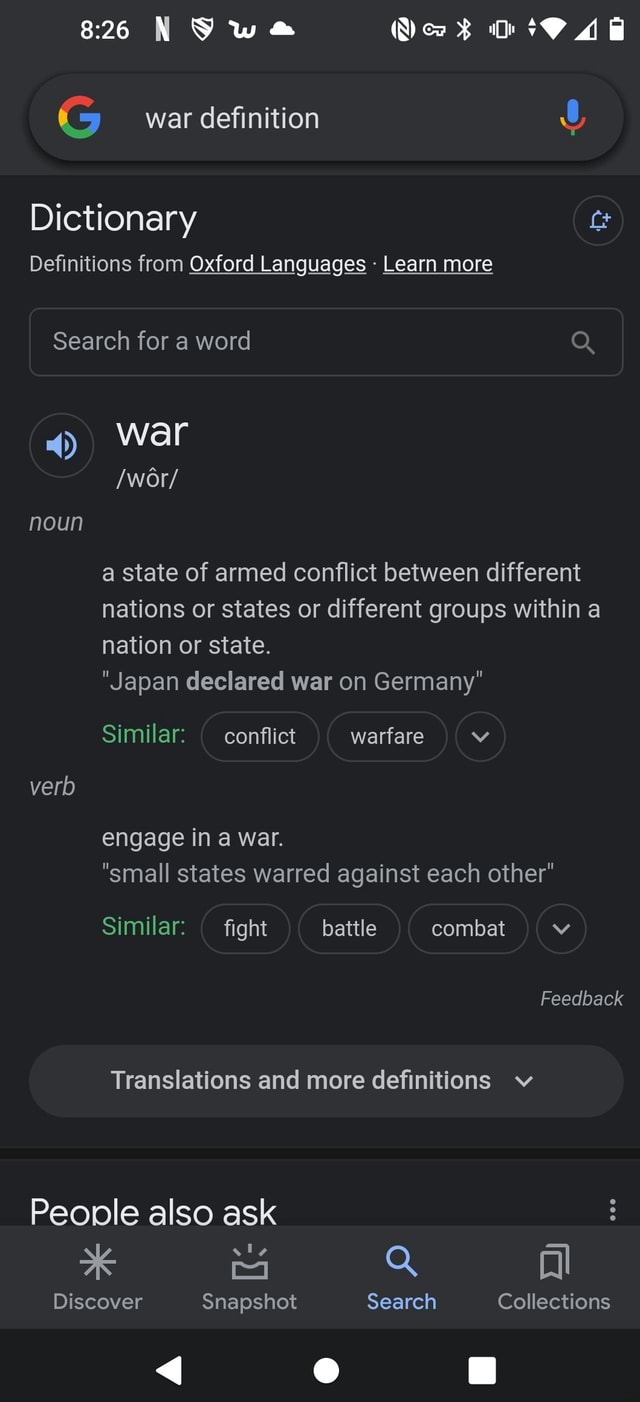The width and height of the screenshot is (640, 1402).
Task: Start a voice search with the microphone icon
Action: [571, 117]
